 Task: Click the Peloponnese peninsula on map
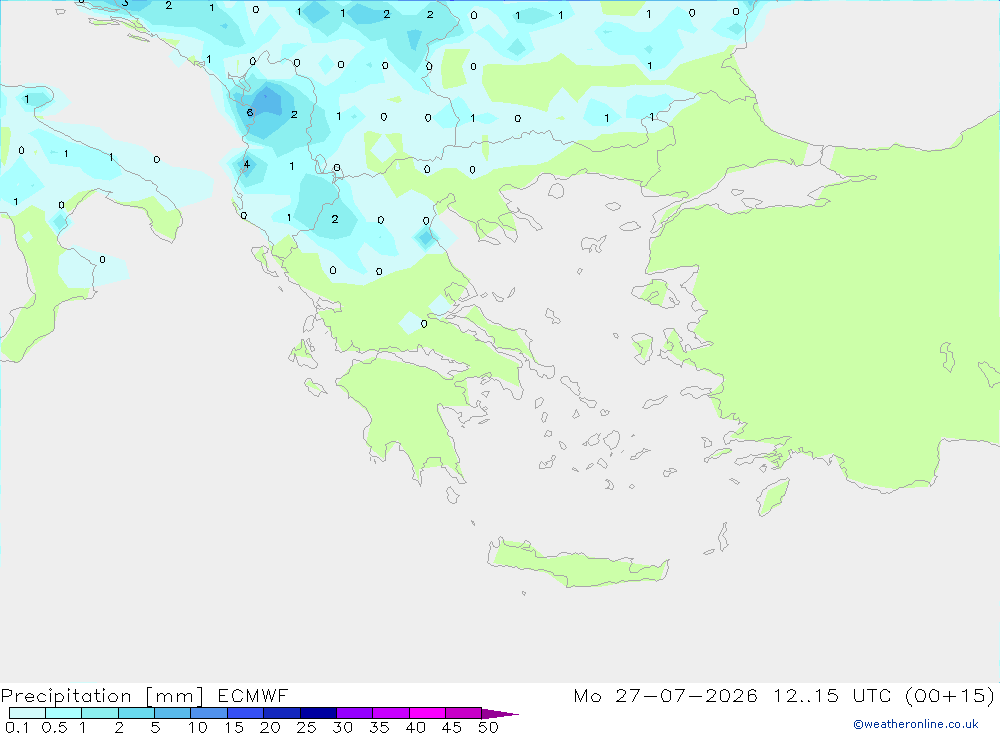tap(408, 415)
